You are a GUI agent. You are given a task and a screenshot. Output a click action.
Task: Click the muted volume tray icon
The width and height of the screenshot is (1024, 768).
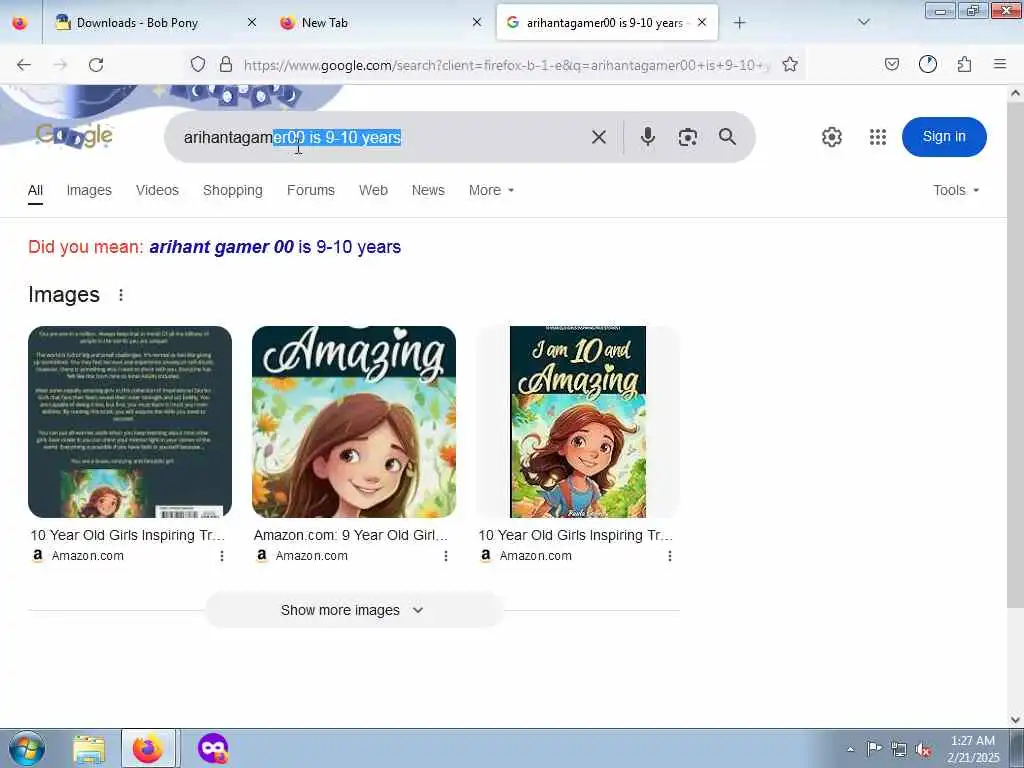click(x=923, y=749)
